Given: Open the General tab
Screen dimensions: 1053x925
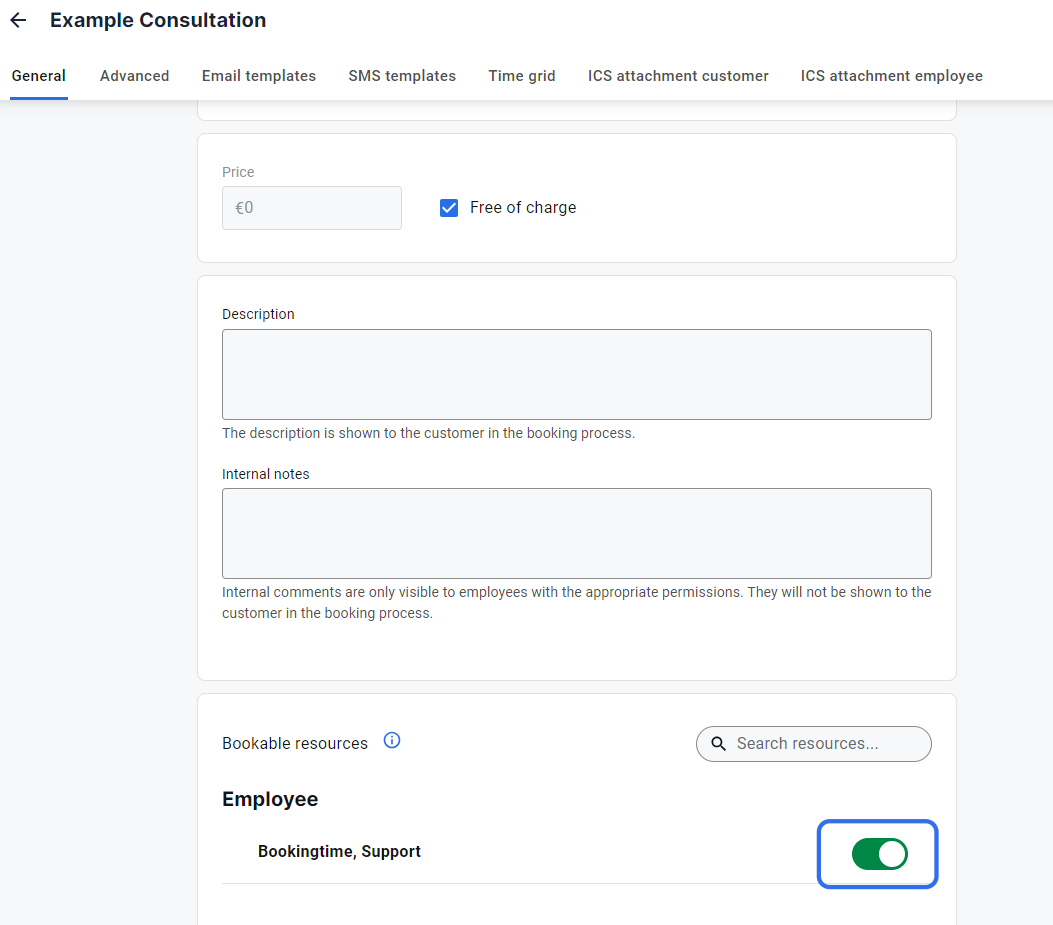Looking at the screenshot, I should click(x=39, y=76).
